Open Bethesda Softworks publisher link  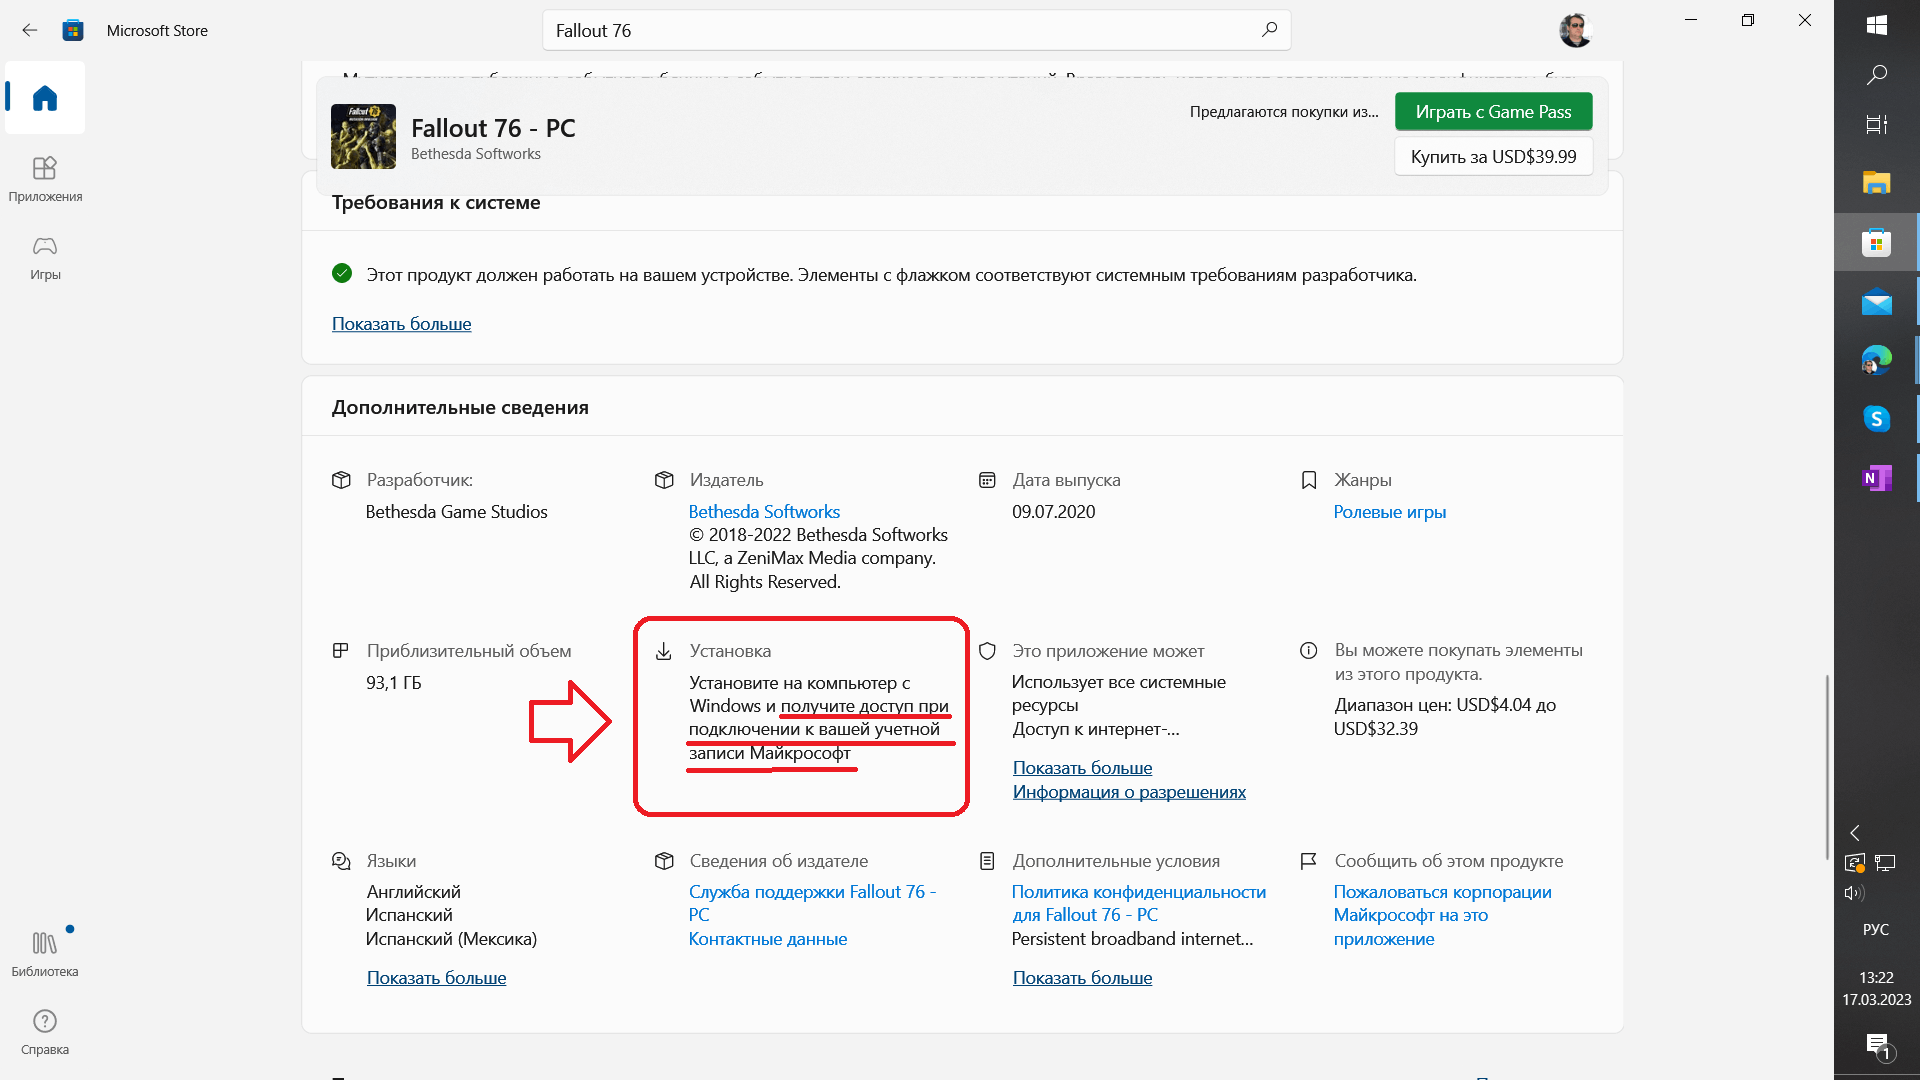tap(764, 511)
